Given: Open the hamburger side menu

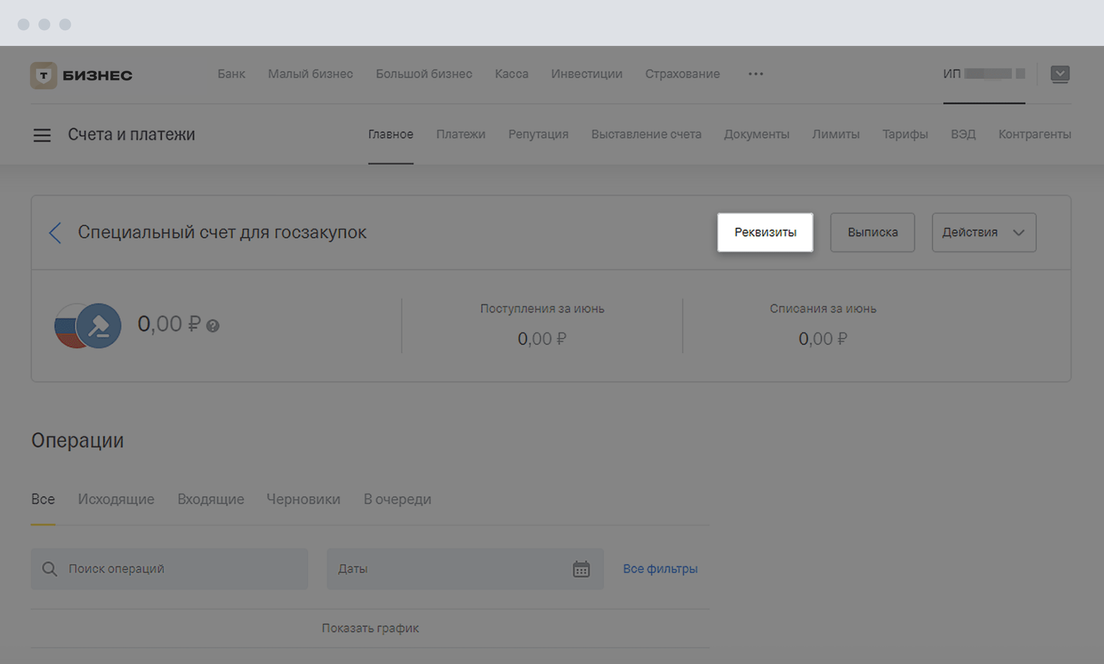Looking at the screenshot, I should pos(42,135).
